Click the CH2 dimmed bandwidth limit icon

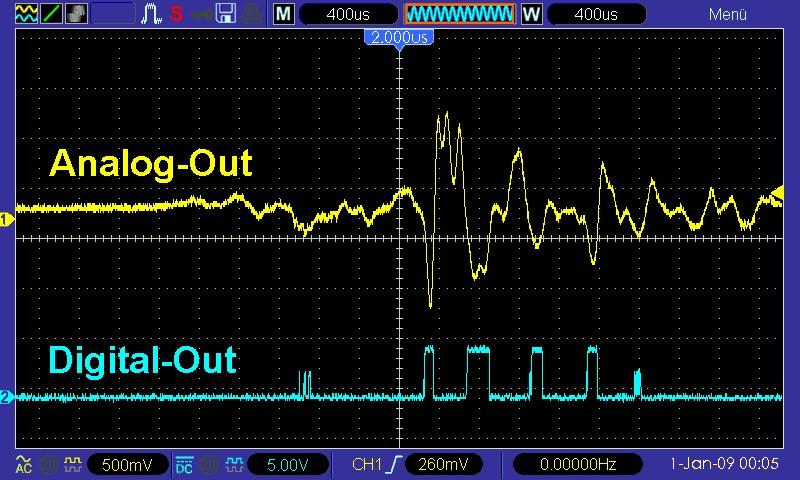coord(209,465)
